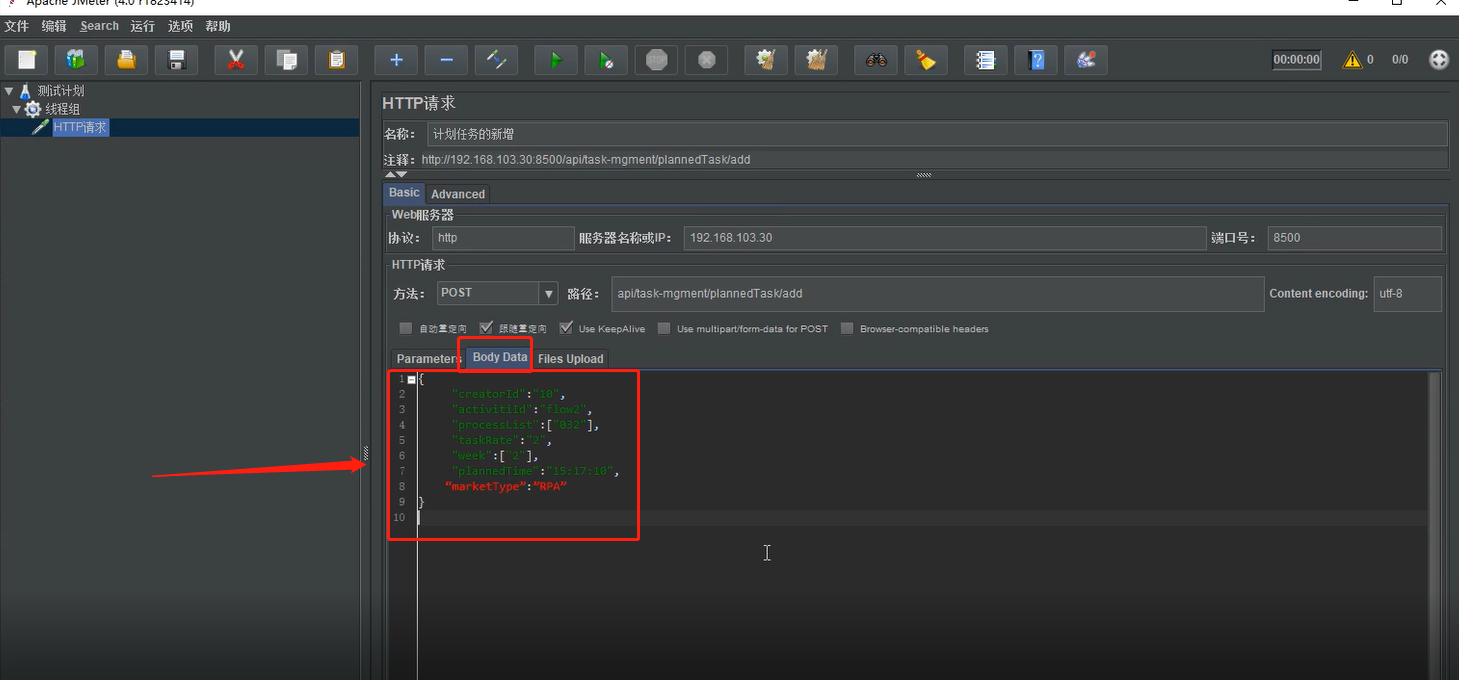The width and height of the screenshot is (1459, 680).
Task: Open the Templates icon in toolbar
Action: pyautogui.click(x=76, y=60)
